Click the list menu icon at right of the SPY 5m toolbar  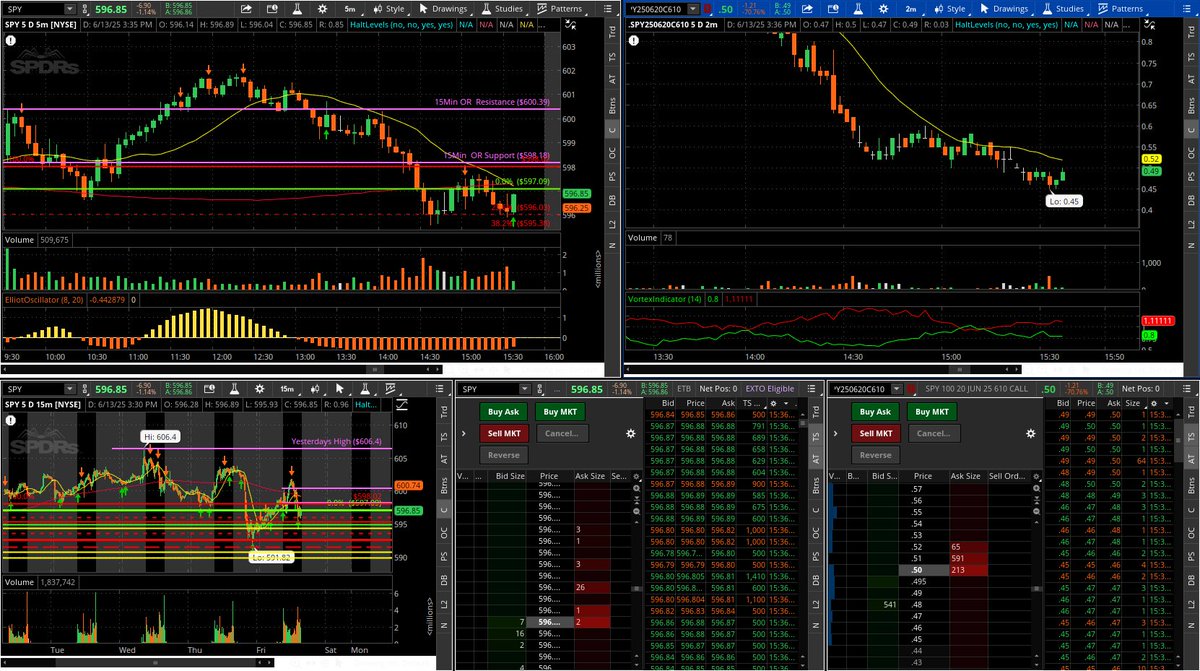click(607, 9)
